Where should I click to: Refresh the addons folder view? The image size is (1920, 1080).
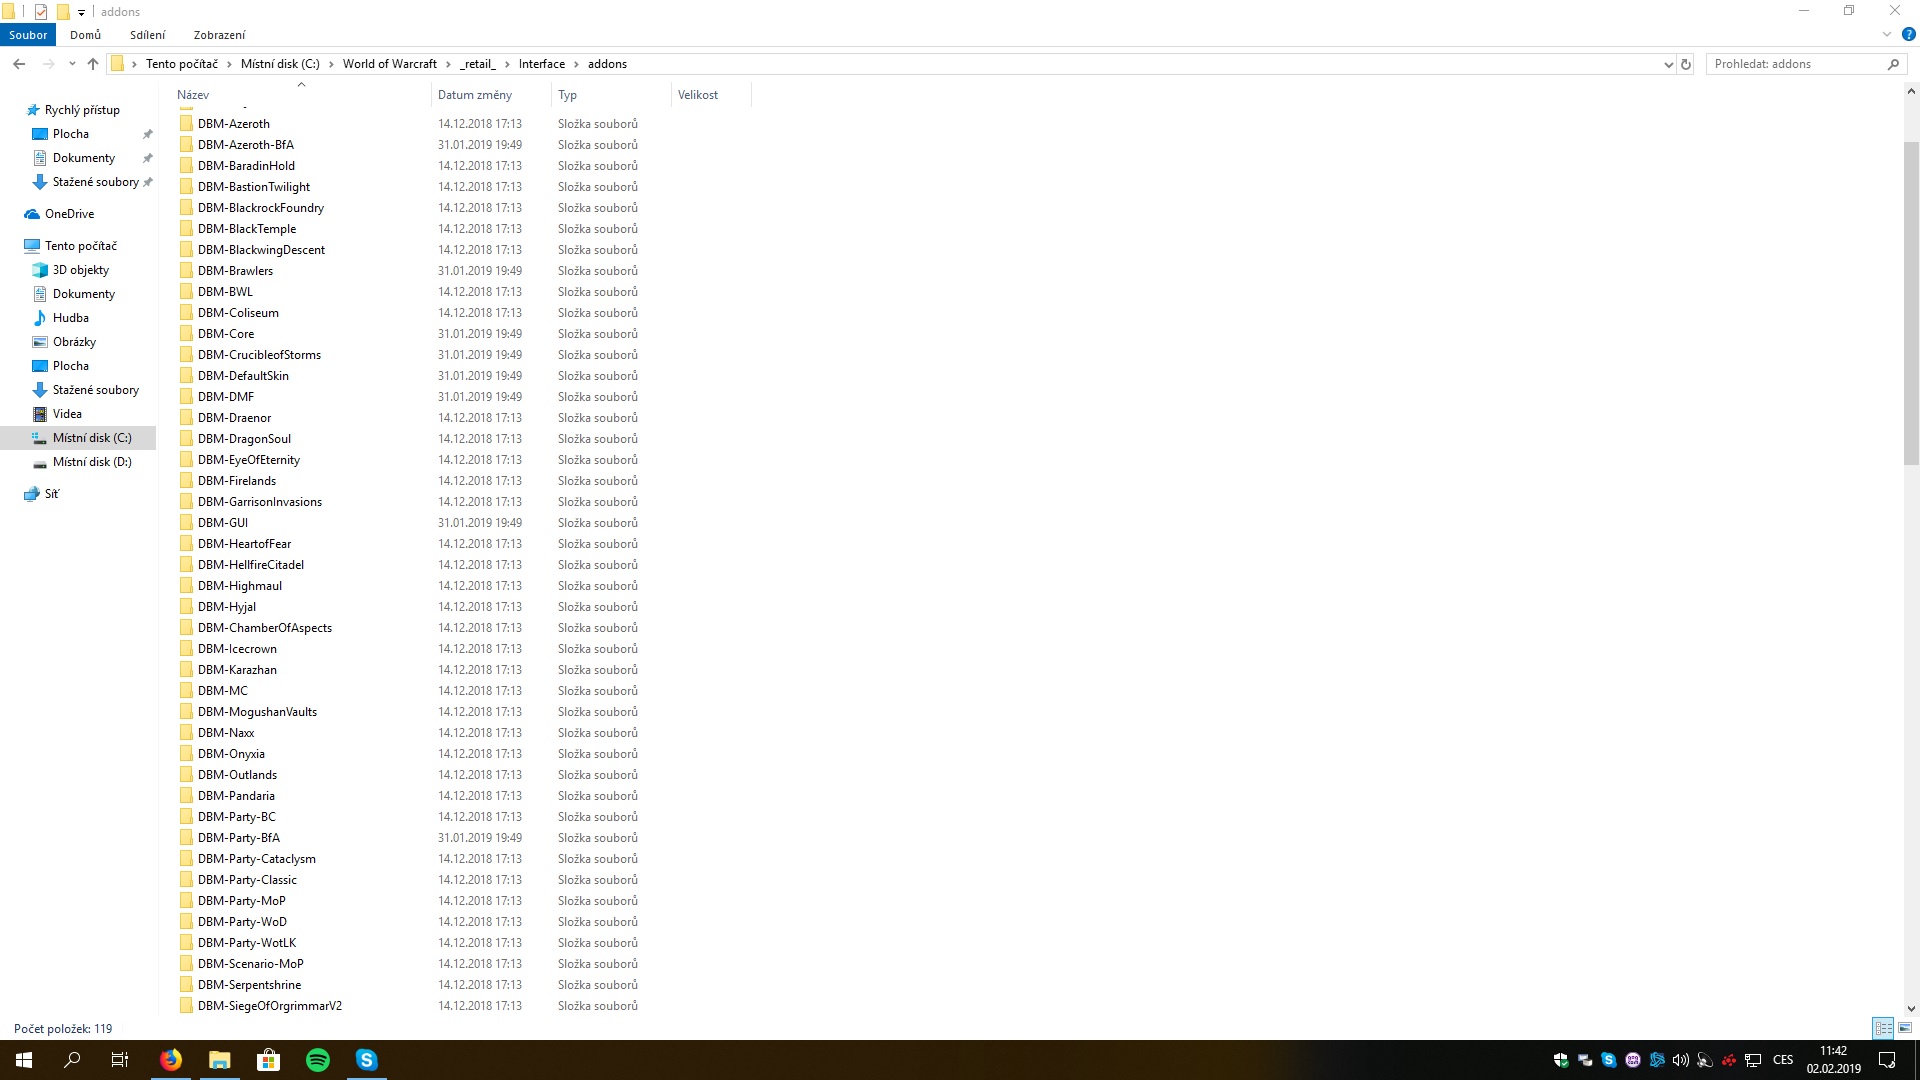coord(1686,64)
